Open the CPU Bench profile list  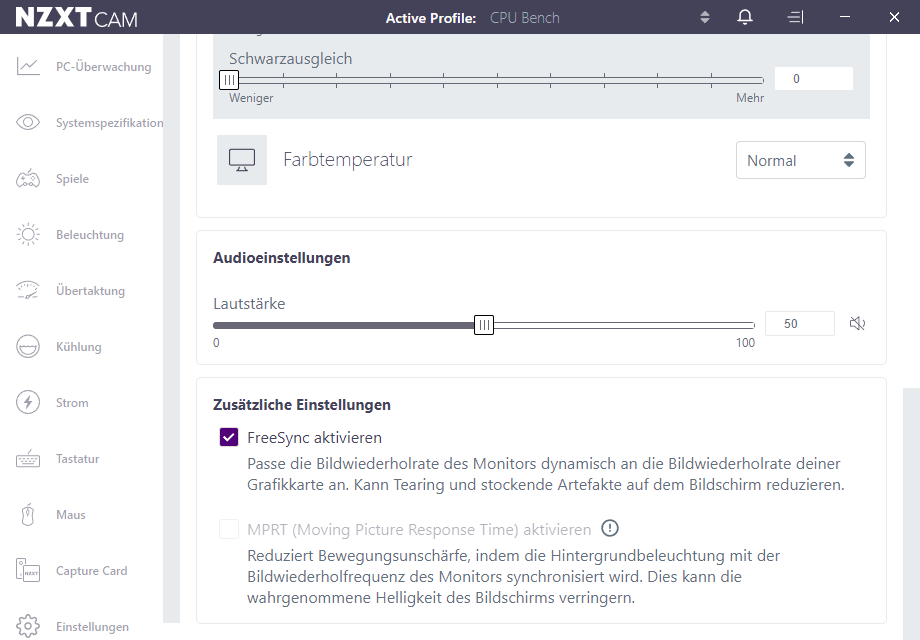click(525, 18)
